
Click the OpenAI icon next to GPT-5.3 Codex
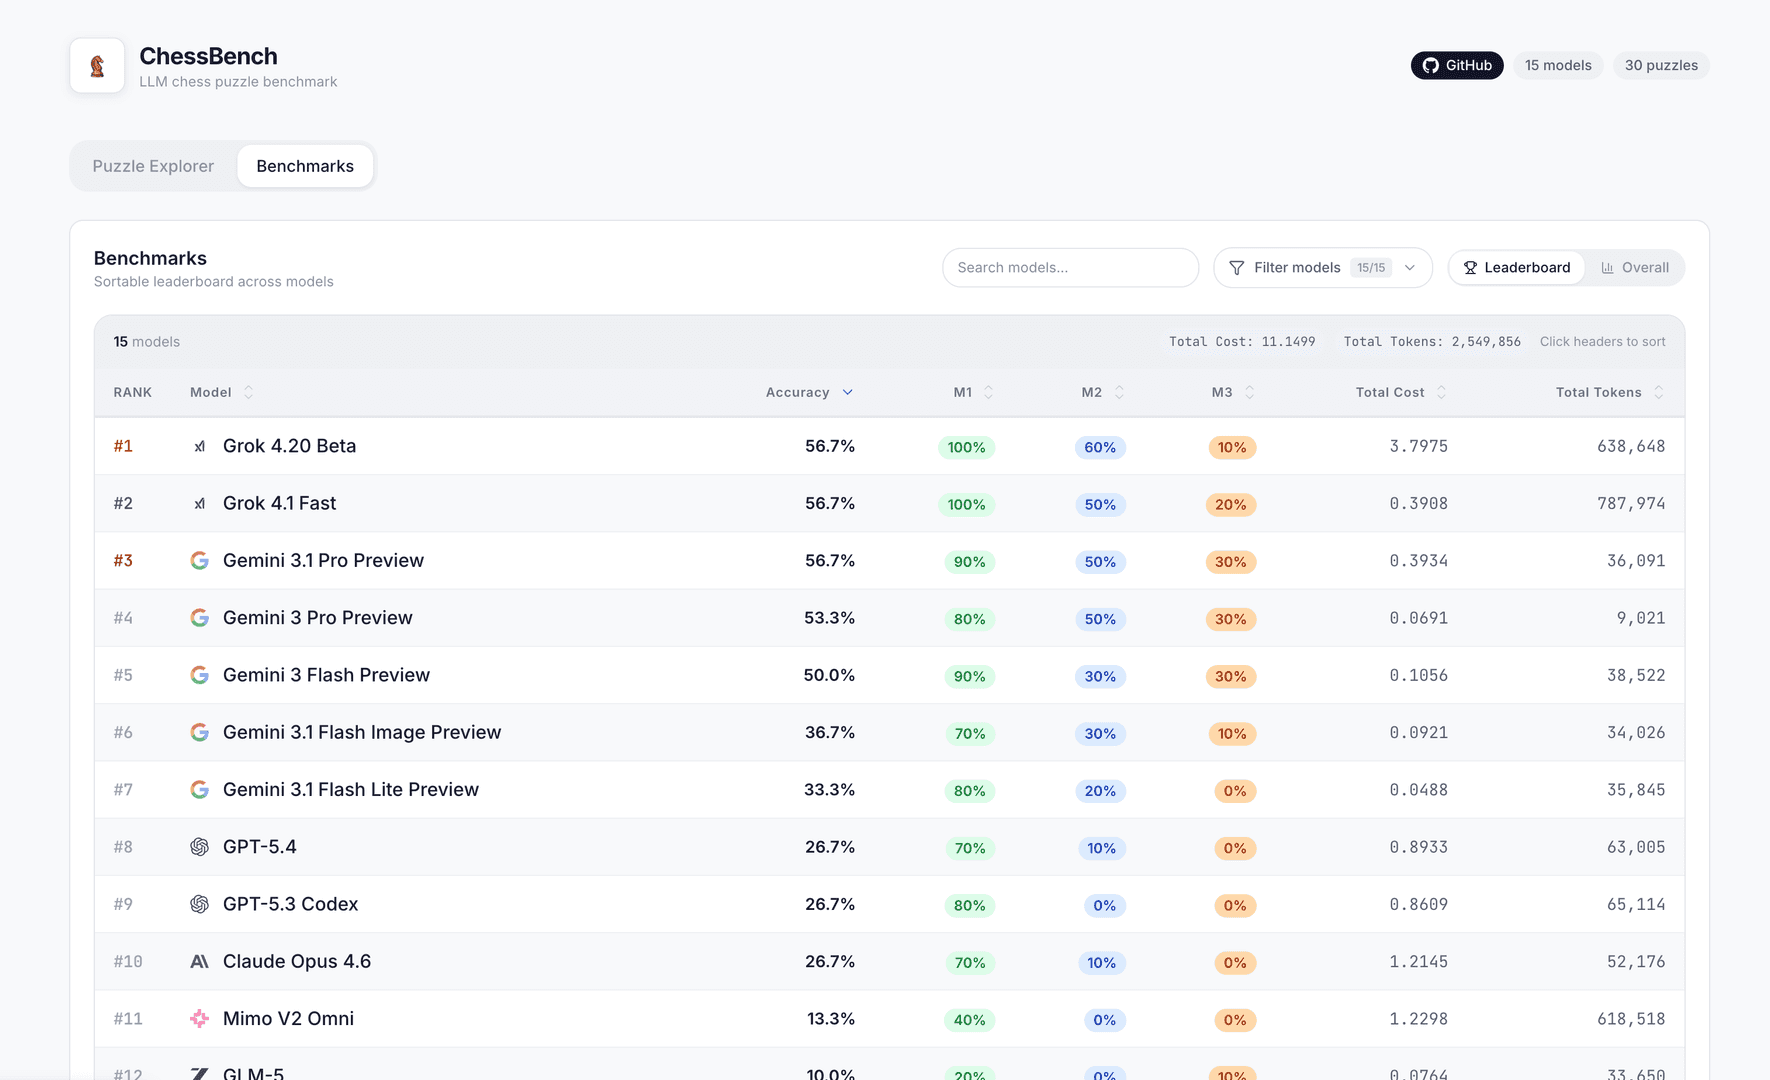(x=199, y=904)
